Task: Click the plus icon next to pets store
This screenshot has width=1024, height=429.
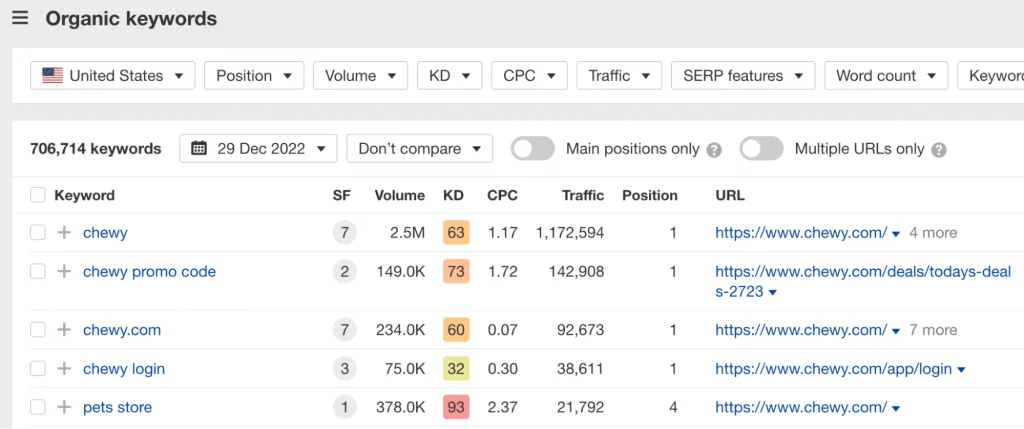Action: pos(64,408)
